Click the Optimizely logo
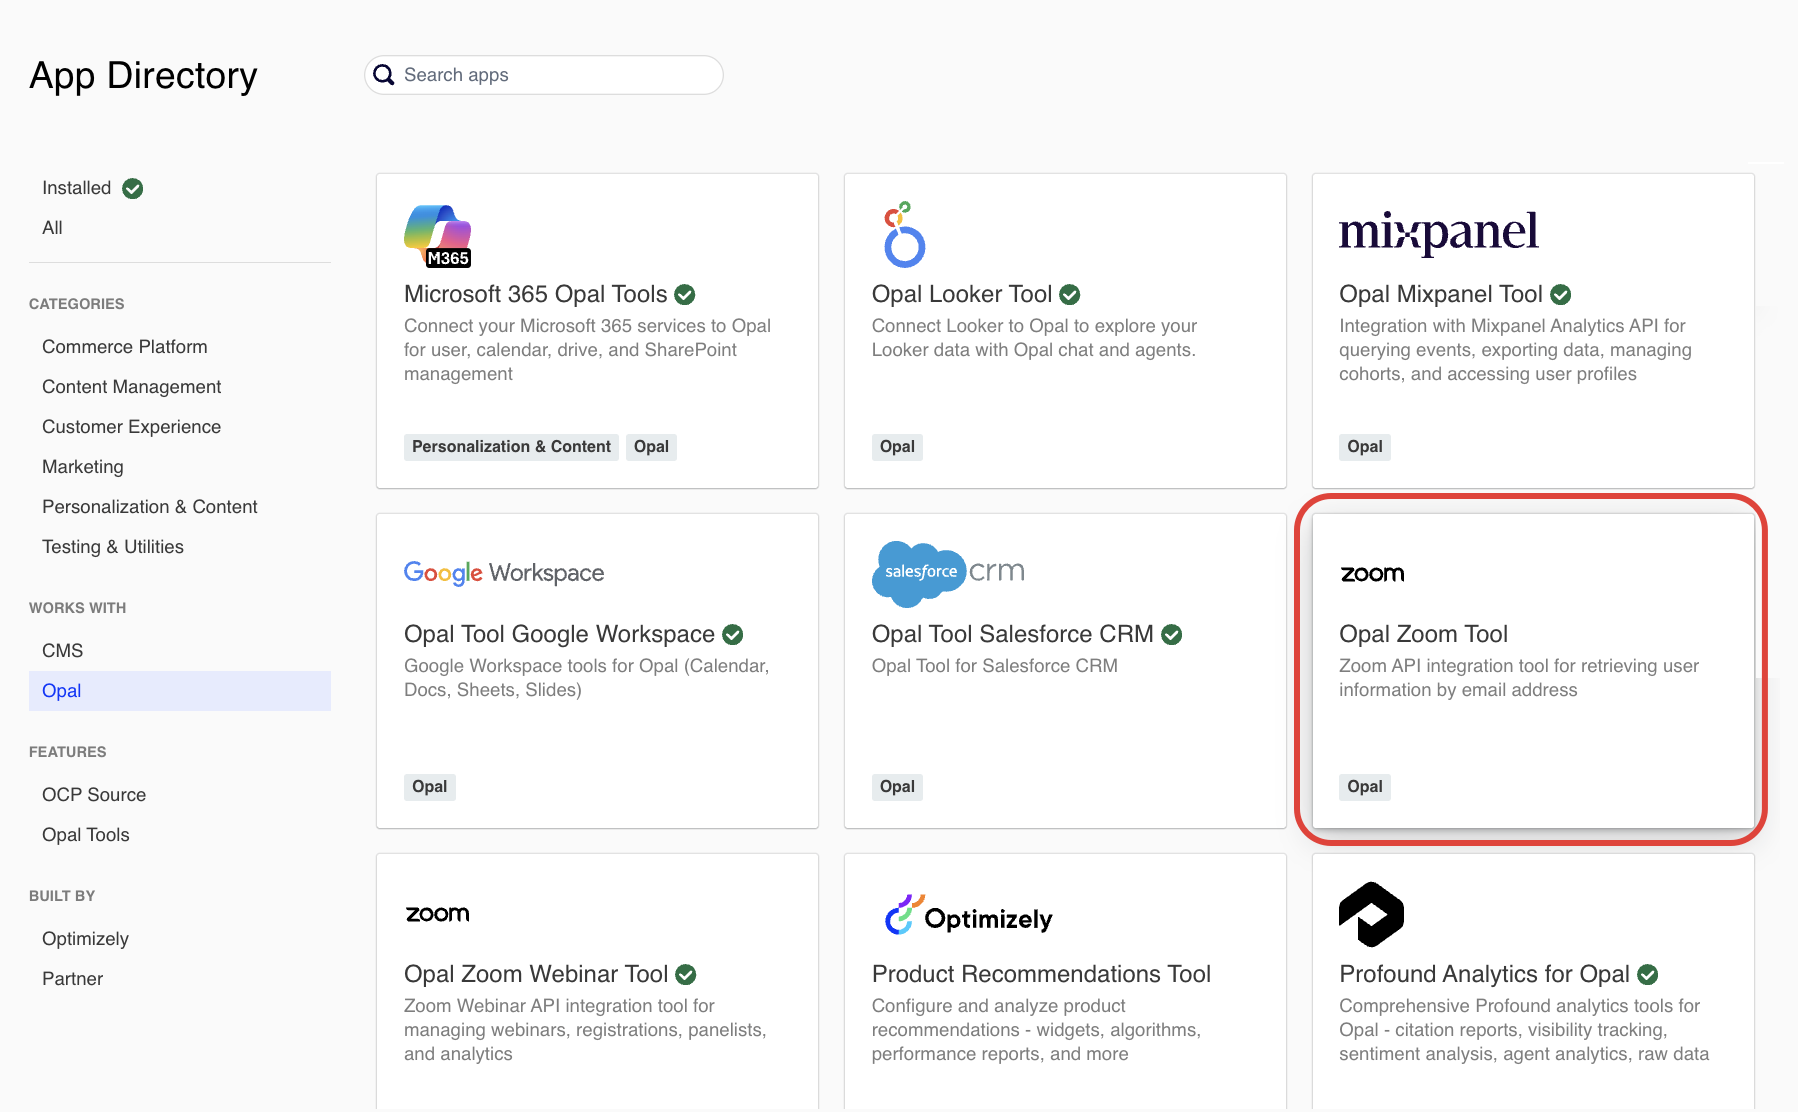Image resolution: width=1798 pixels, height=1112 pixels. pyautogui.click(x=968, y=915)
